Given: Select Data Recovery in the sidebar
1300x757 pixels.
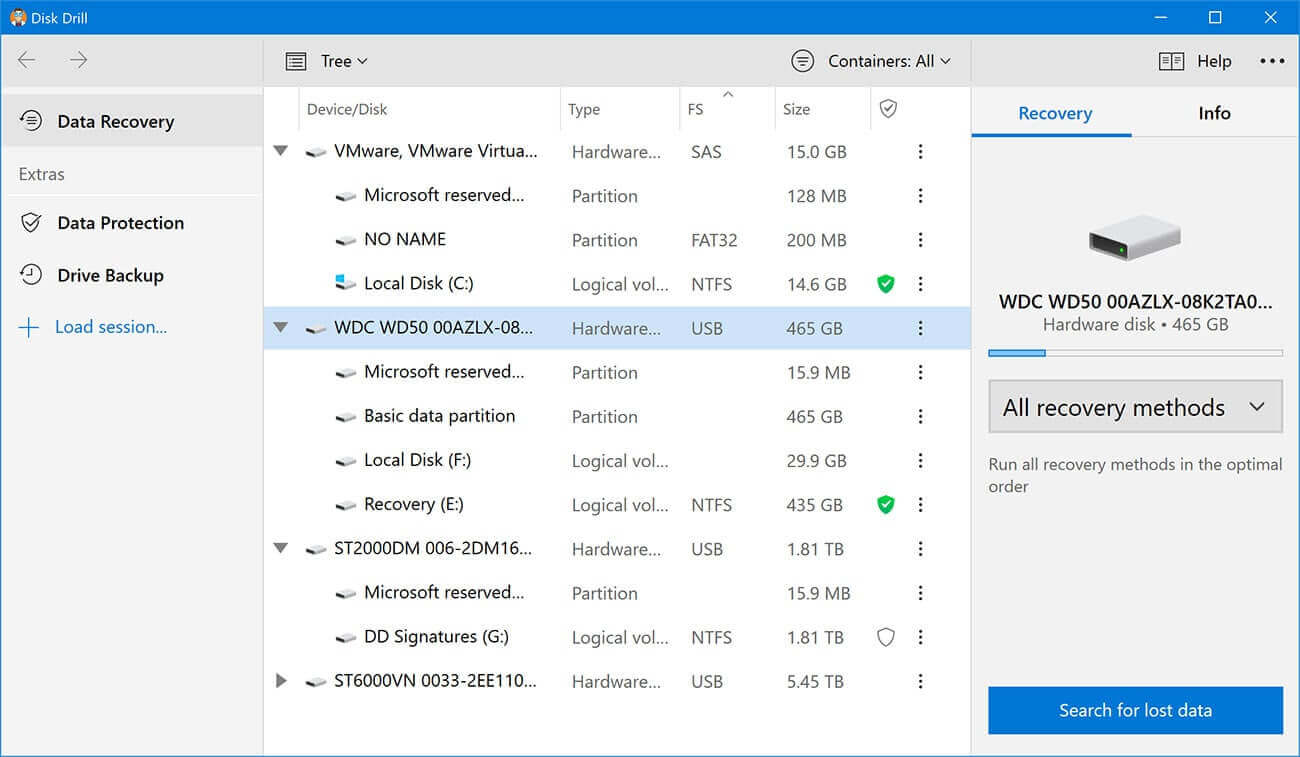Looking at the screenshot, I should (x=131, y=121).
